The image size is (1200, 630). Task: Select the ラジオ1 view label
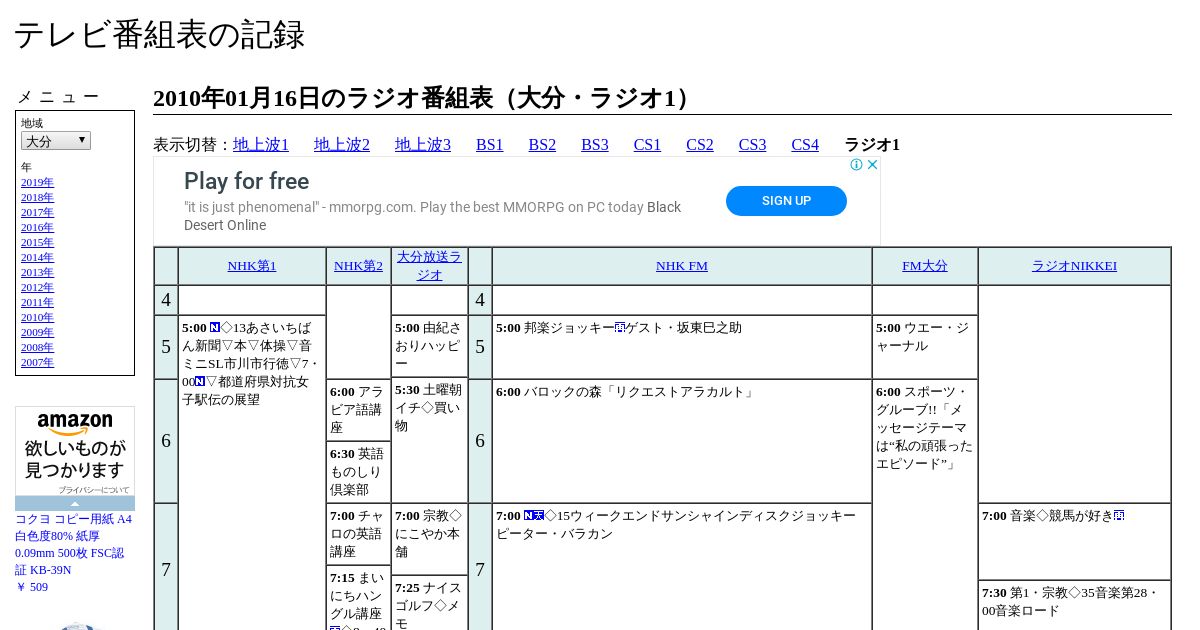[x=872, y=145]
